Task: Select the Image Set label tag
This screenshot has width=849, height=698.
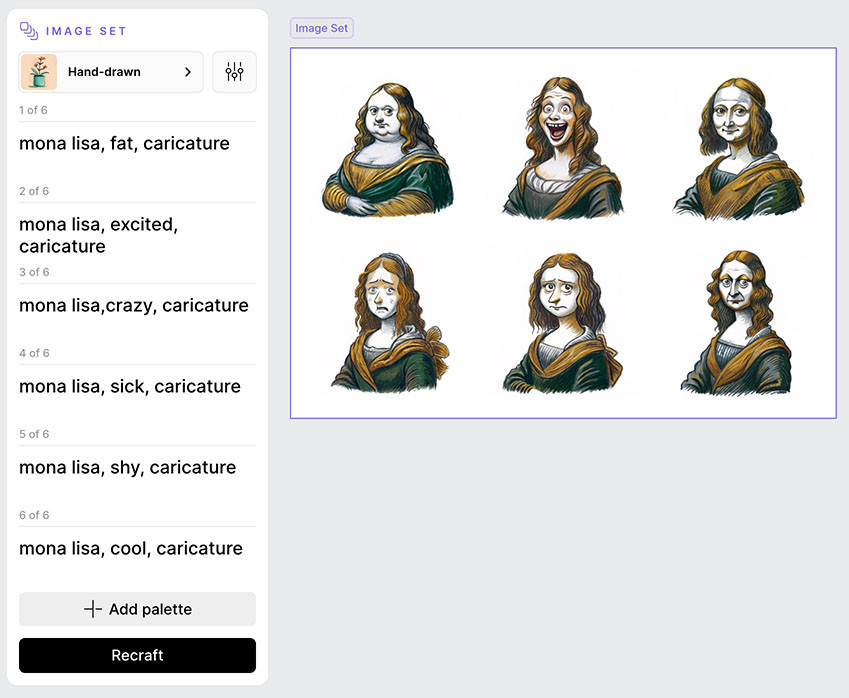Action: coord(322,28)
